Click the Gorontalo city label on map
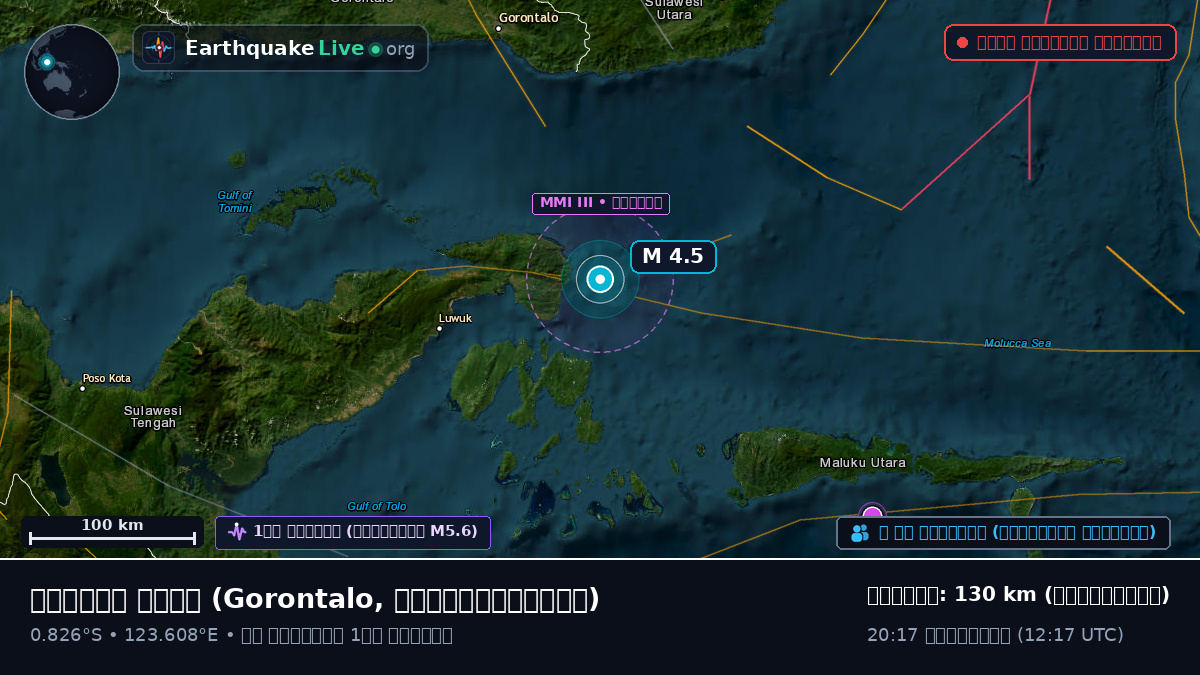 coord(528,18)
